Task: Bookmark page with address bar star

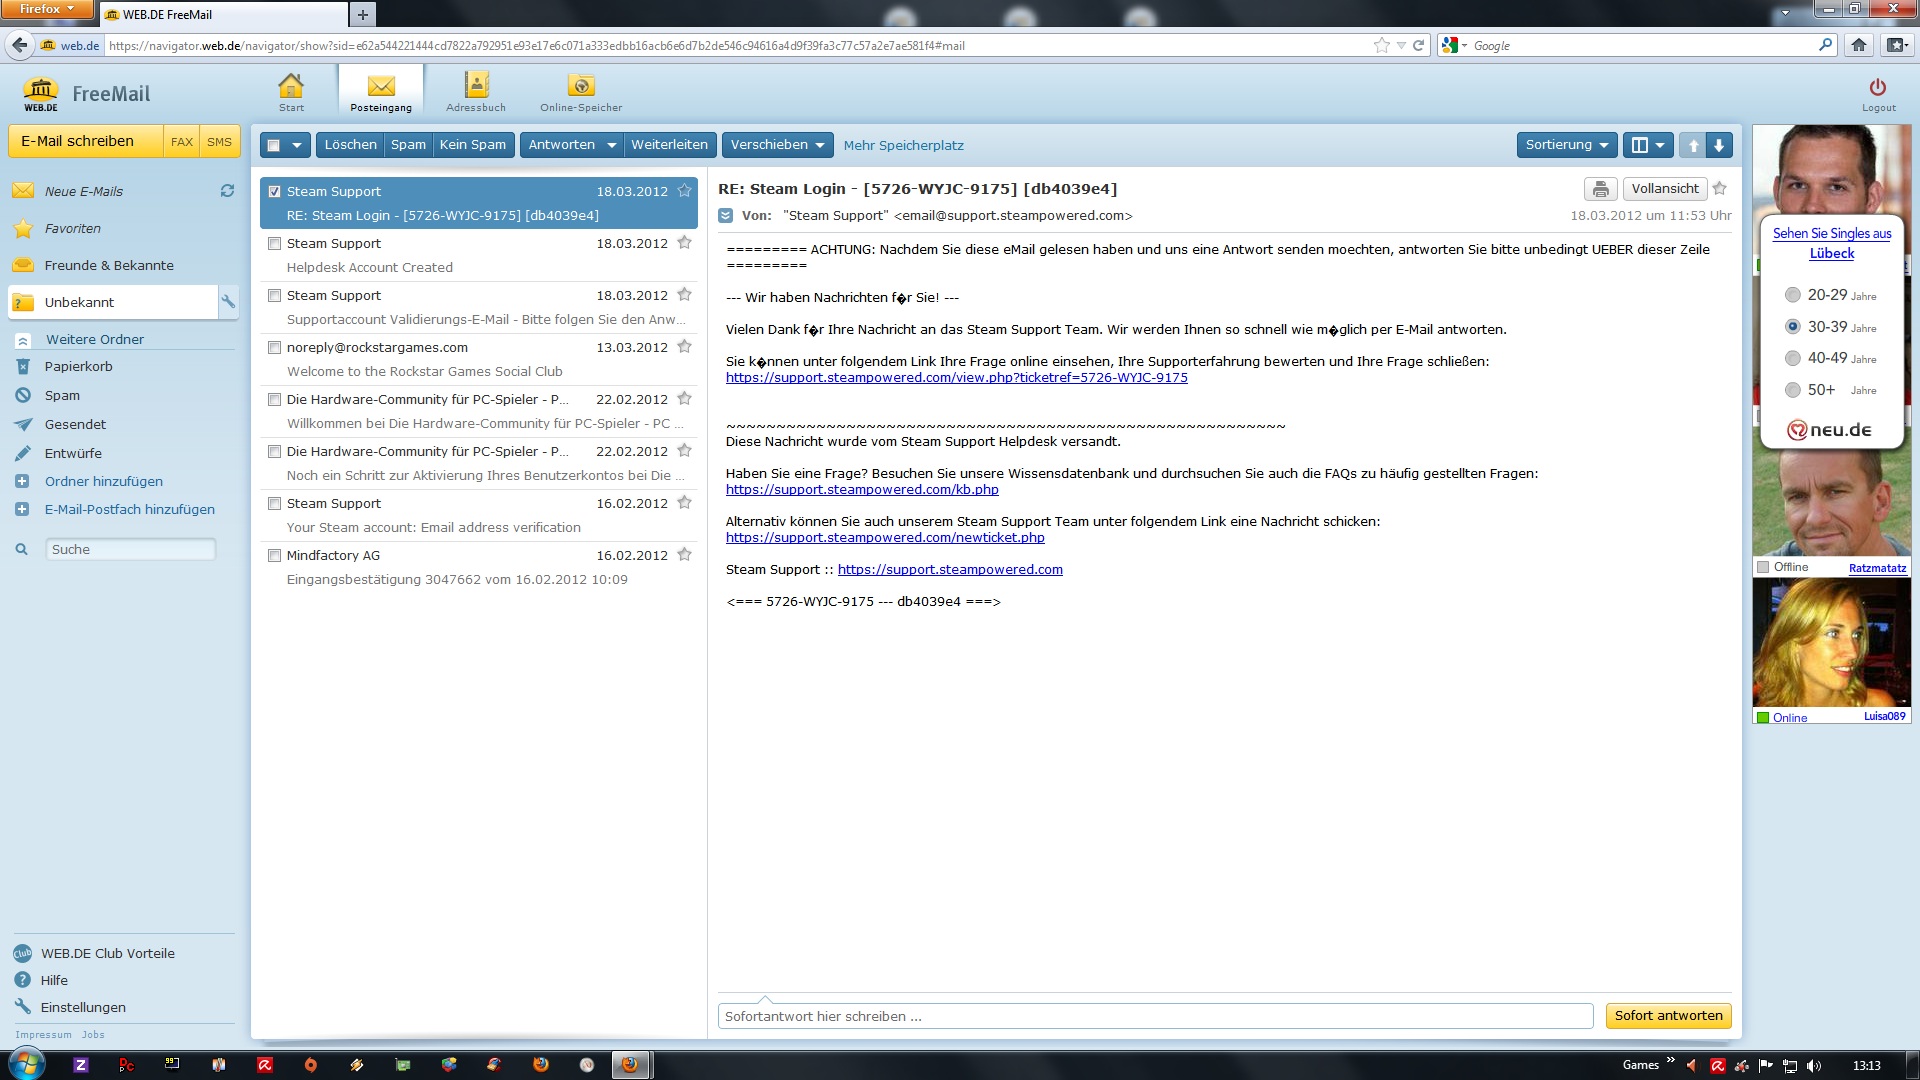Action: click(1382, 45)
